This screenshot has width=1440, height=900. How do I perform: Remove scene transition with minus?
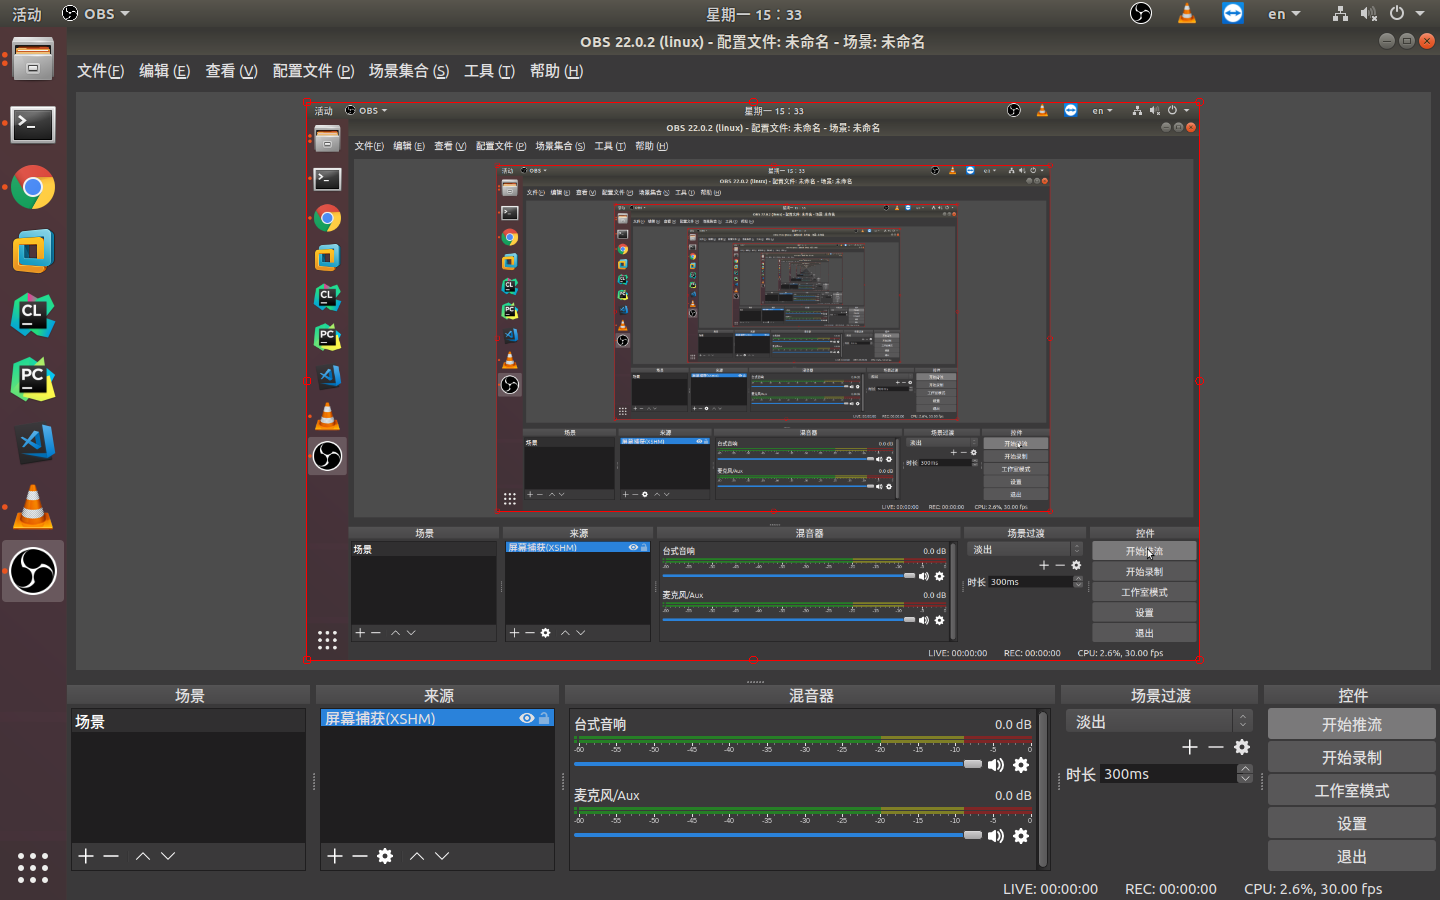(1216, 747)
